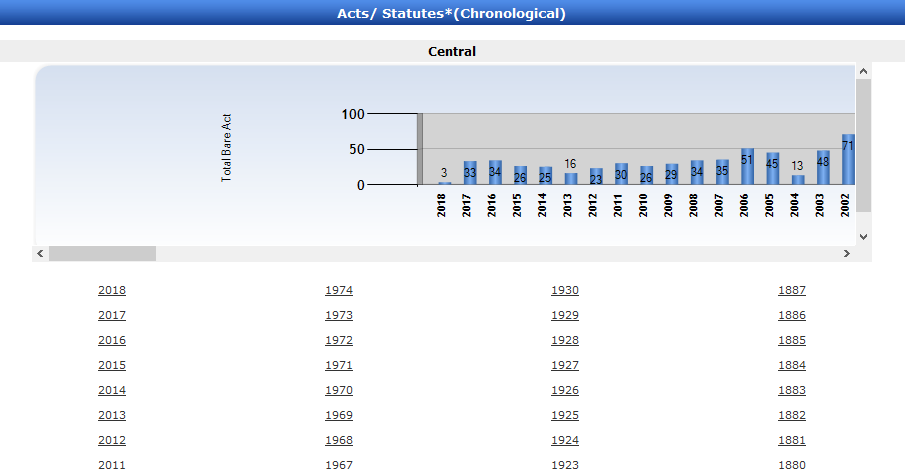
Task: Click the chart's scroll up arrow
Action: (863, 71)
